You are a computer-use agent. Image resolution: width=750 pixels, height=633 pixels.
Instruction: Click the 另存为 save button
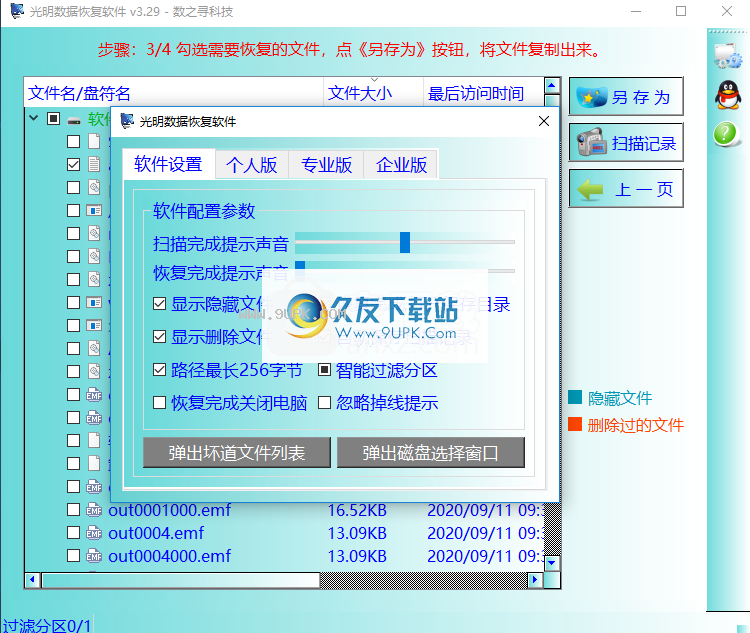coord(626,97)
